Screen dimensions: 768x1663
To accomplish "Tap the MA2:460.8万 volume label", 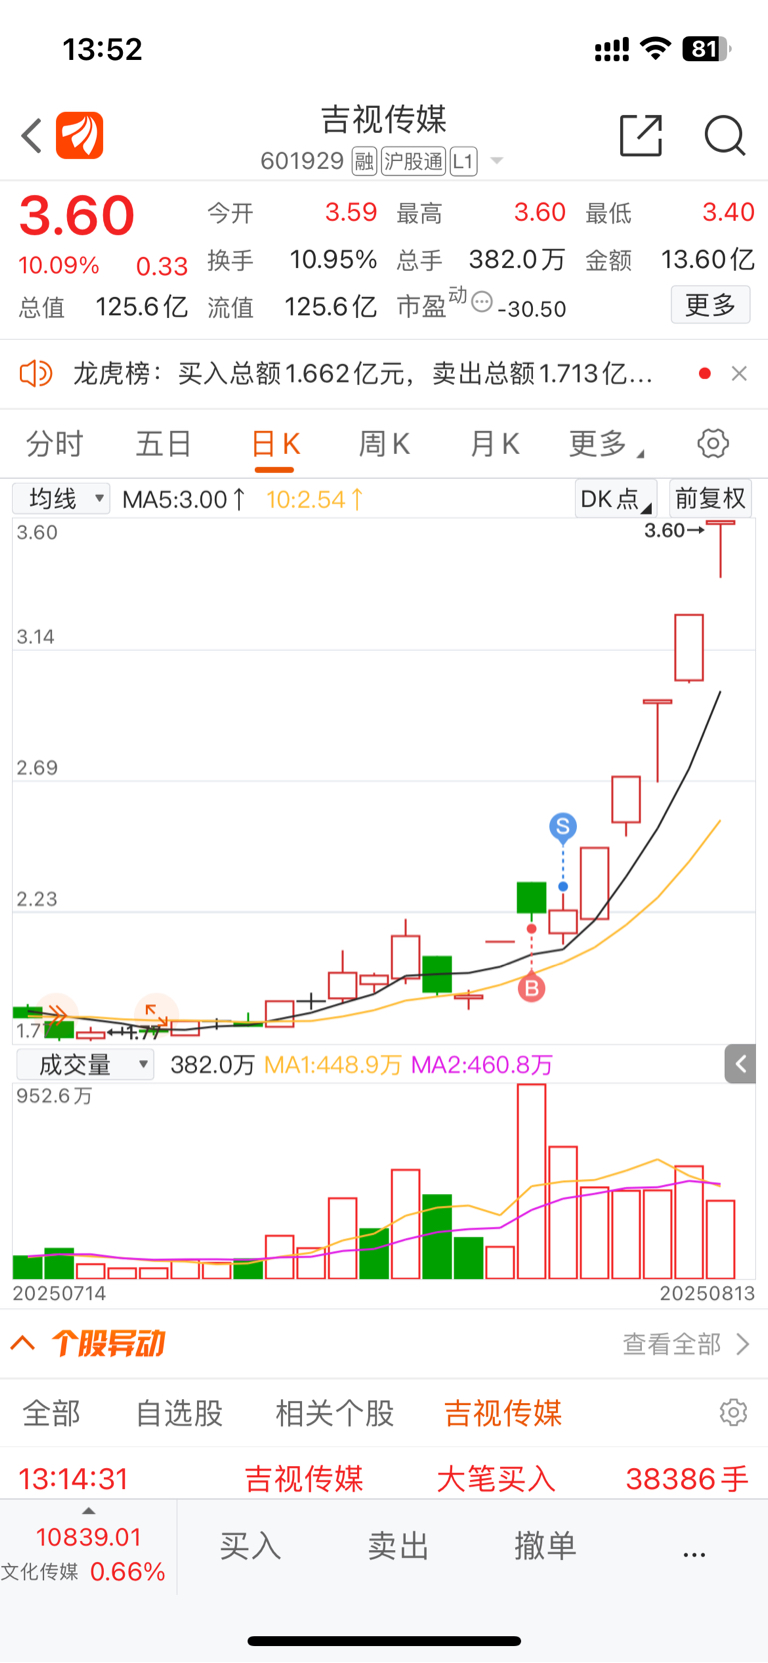I will click(x=482, y=1065).
